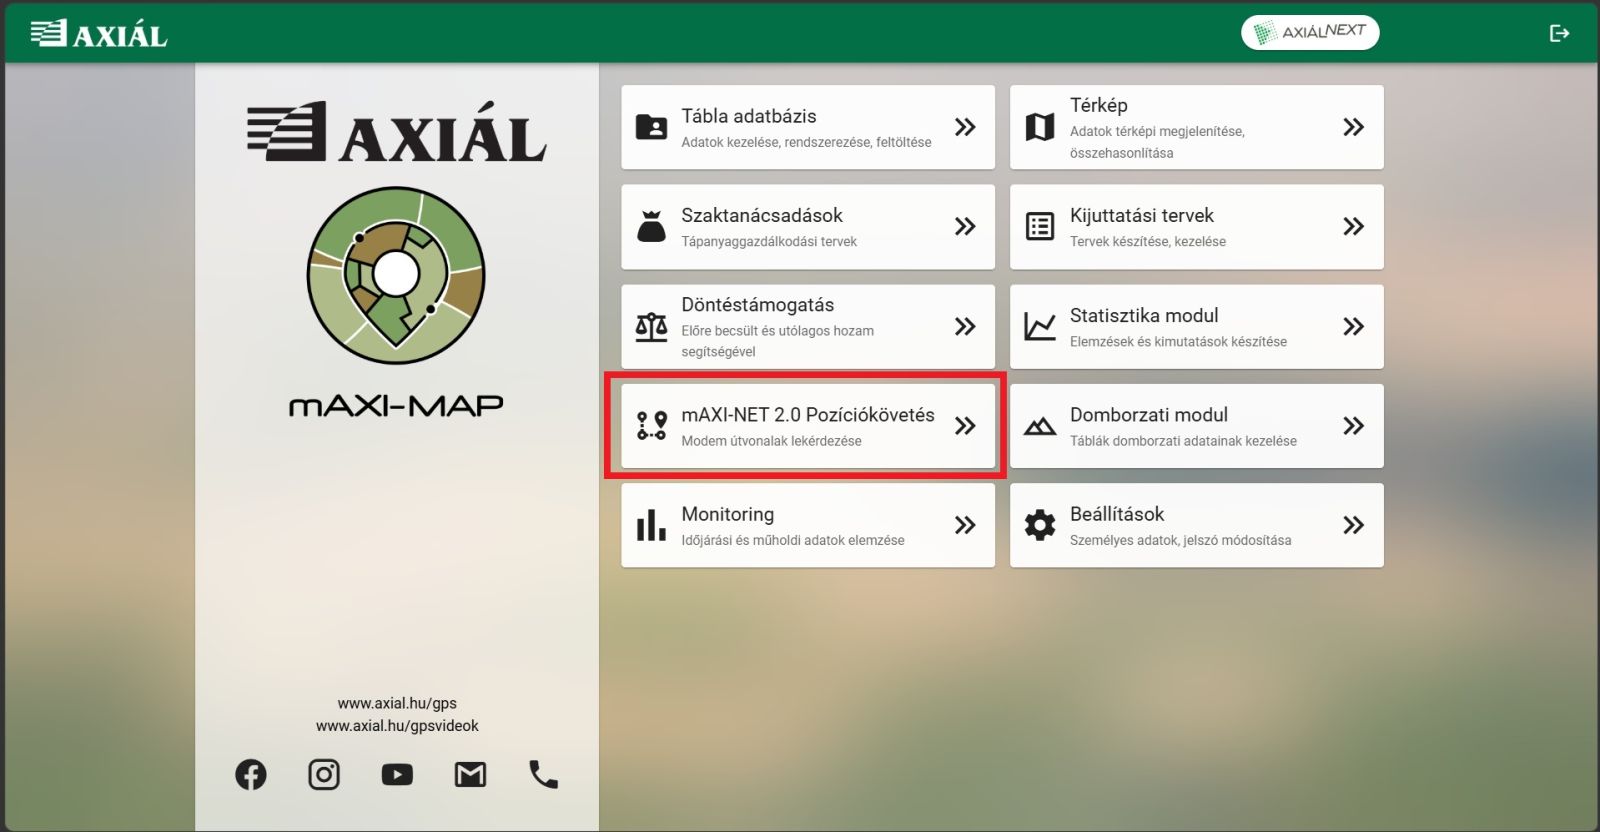
Task: Click the large AXIÁL sidebar logo
Action: [x=396, y=132]
